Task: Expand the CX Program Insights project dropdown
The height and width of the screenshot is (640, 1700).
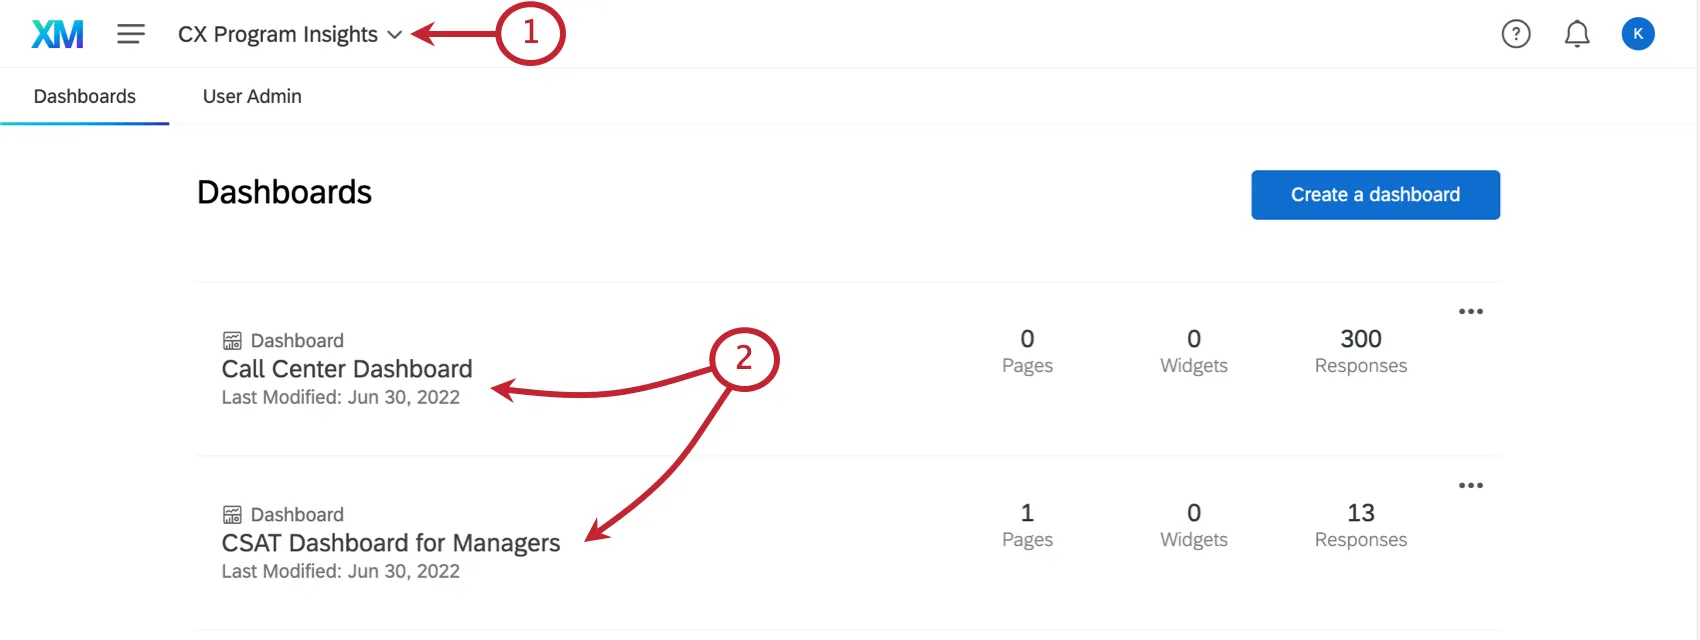Action: pyautogui.click(x=280, y=33)
